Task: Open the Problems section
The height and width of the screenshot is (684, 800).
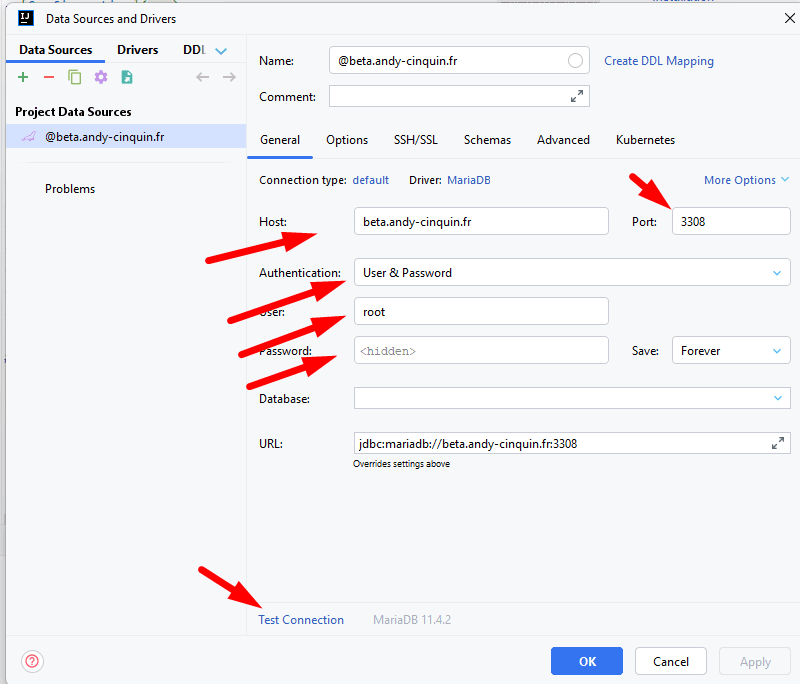Action: coord(70,189)
